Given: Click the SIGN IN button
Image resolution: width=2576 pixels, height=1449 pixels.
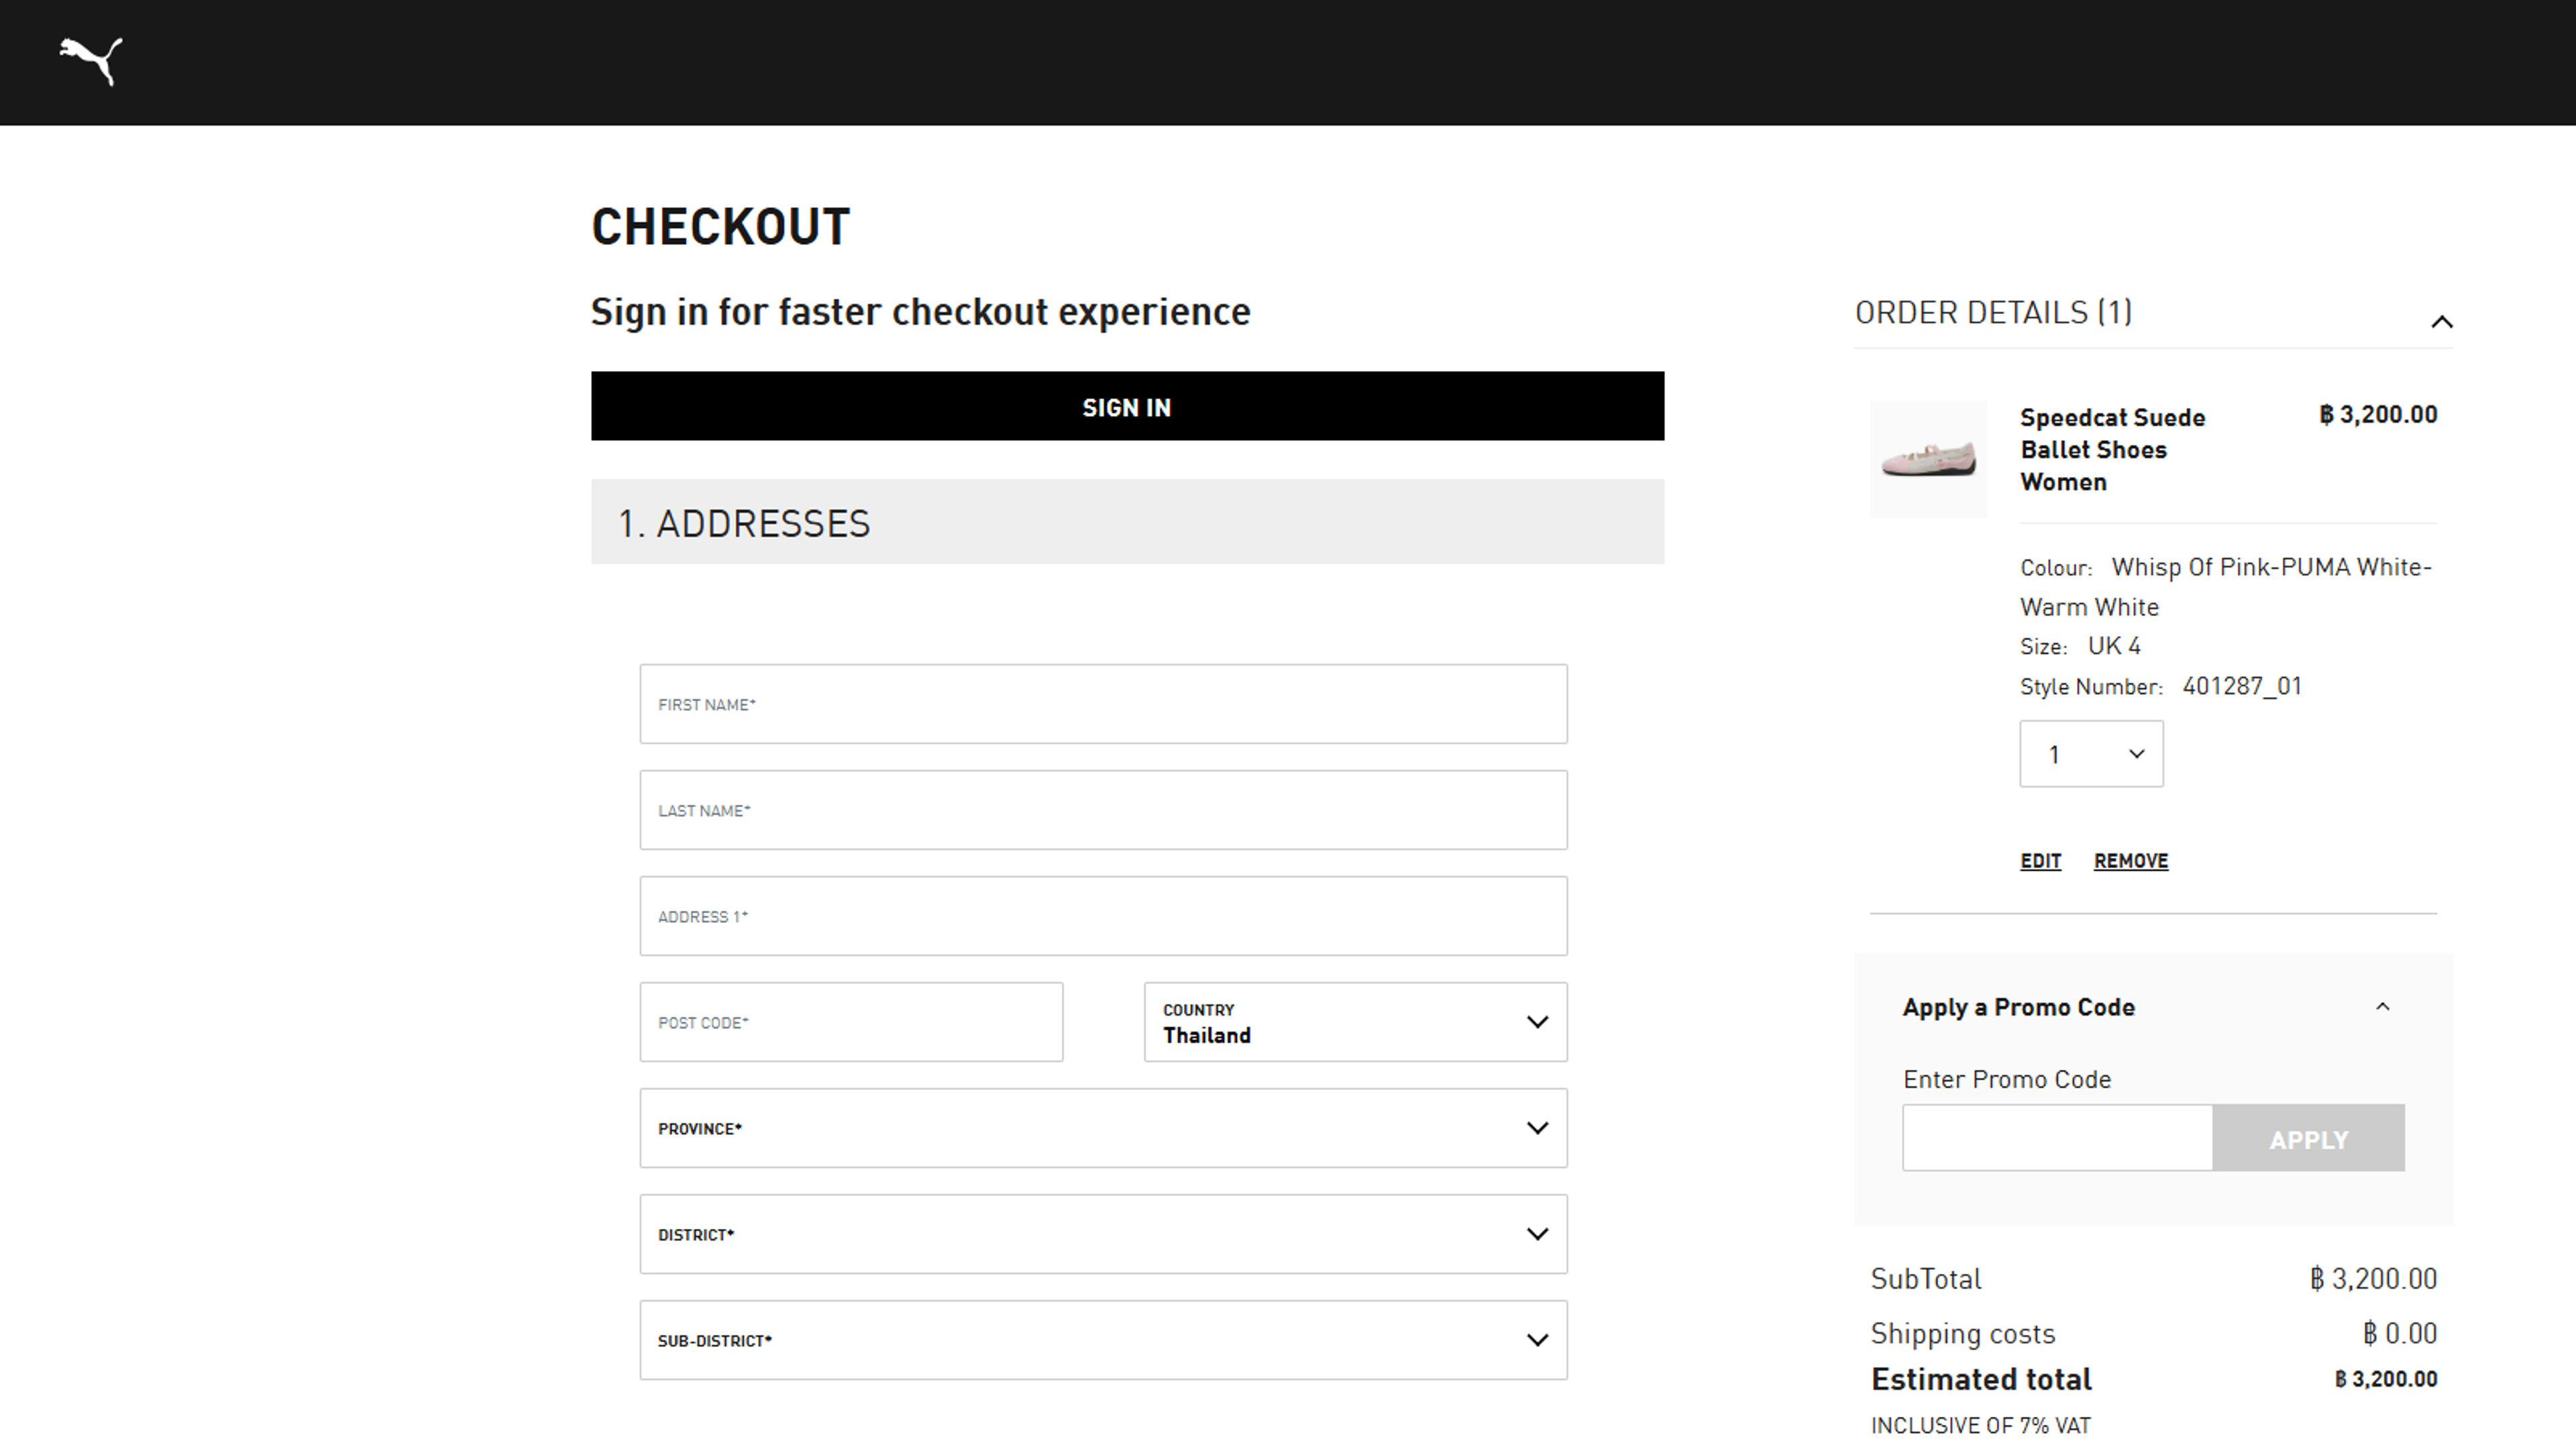Looking at the screenshot, I should point(1127,406).
